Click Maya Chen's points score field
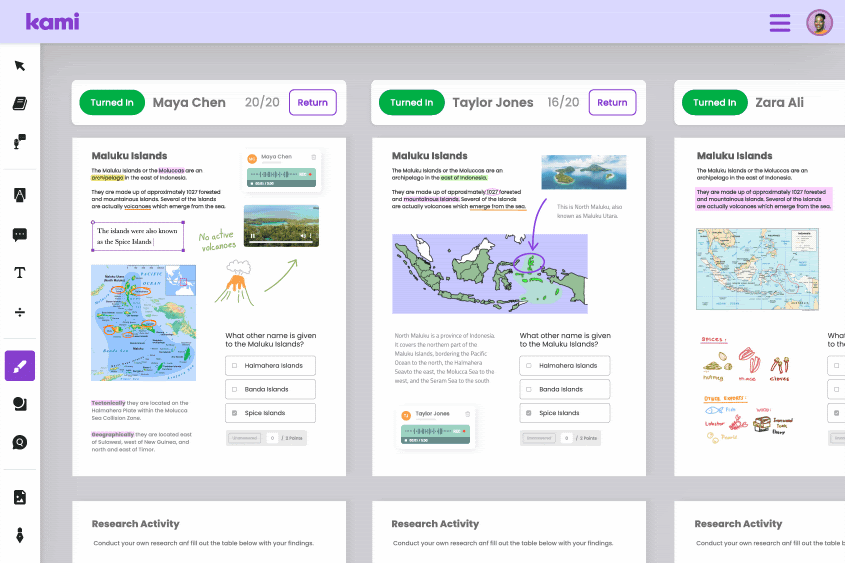Viewport: 845px width, 563px height. [272, 438]
